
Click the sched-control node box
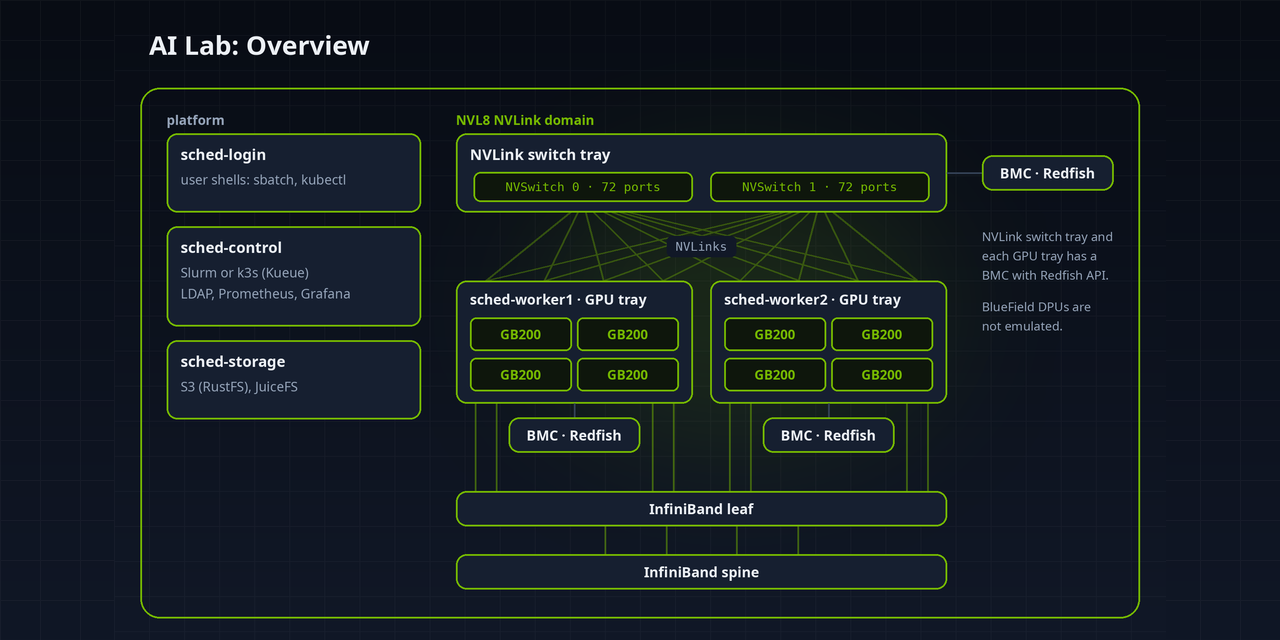(x=294, y=276)
